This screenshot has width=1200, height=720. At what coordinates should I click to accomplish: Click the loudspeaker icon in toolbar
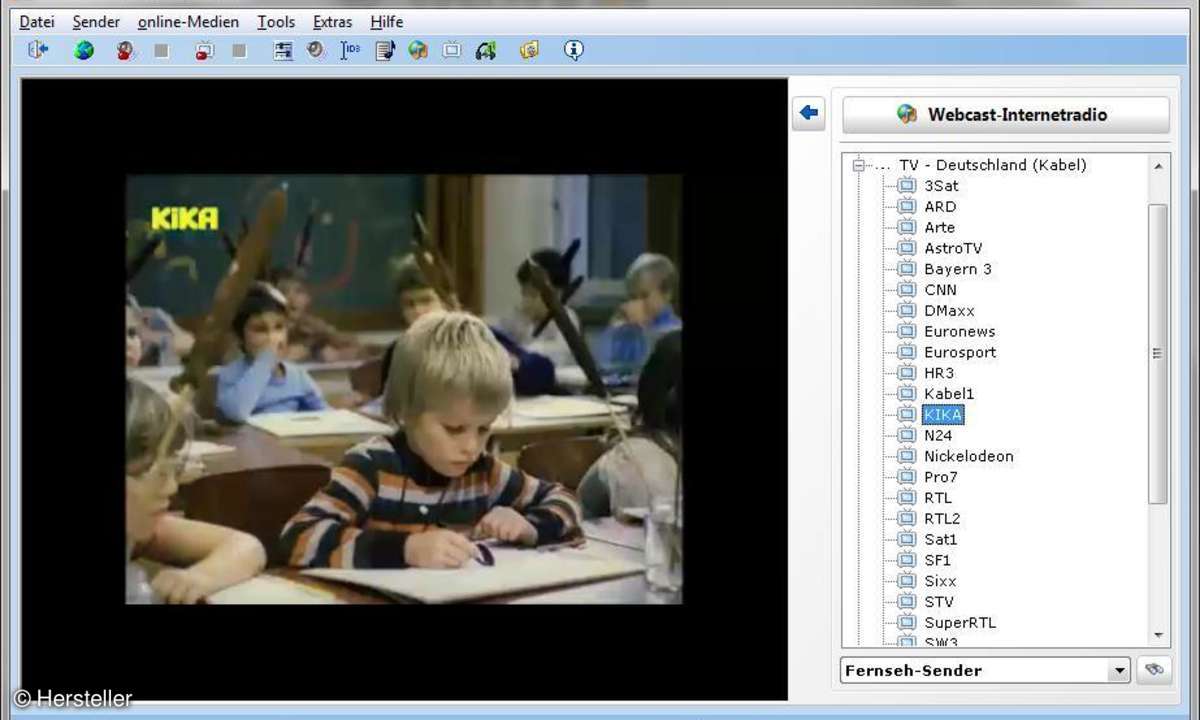point(316,50)
